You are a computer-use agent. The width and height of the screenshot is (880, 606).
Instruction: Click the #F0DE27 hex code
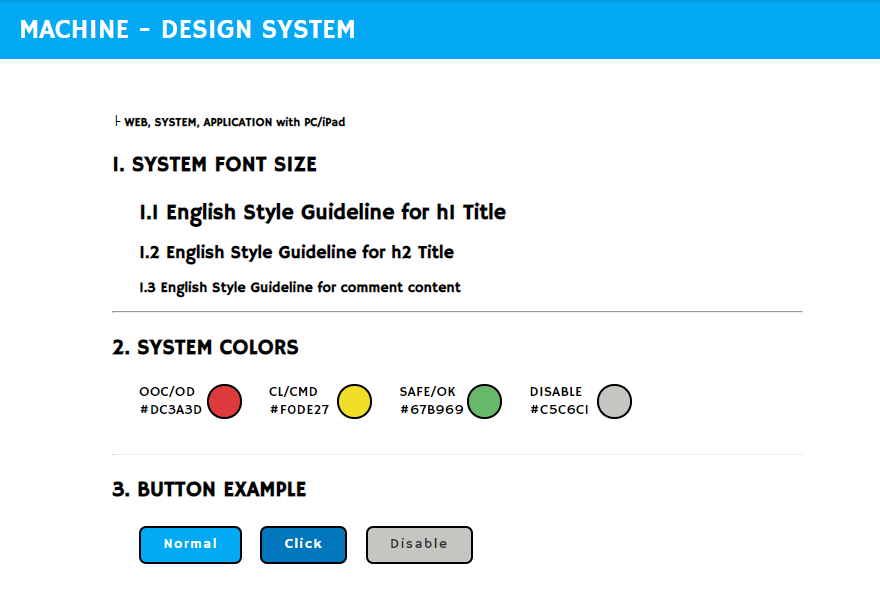pos(299,410)
